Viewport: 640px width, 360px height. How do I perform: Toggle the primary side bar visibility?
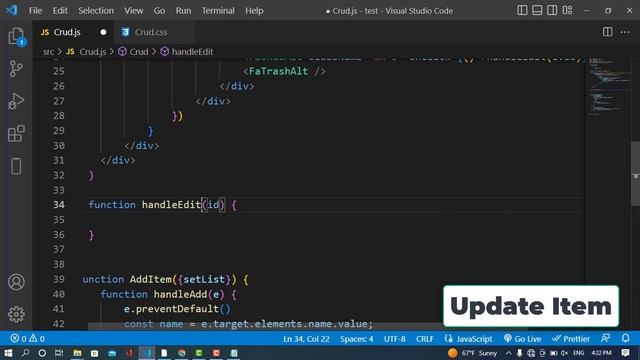(522, 10)
